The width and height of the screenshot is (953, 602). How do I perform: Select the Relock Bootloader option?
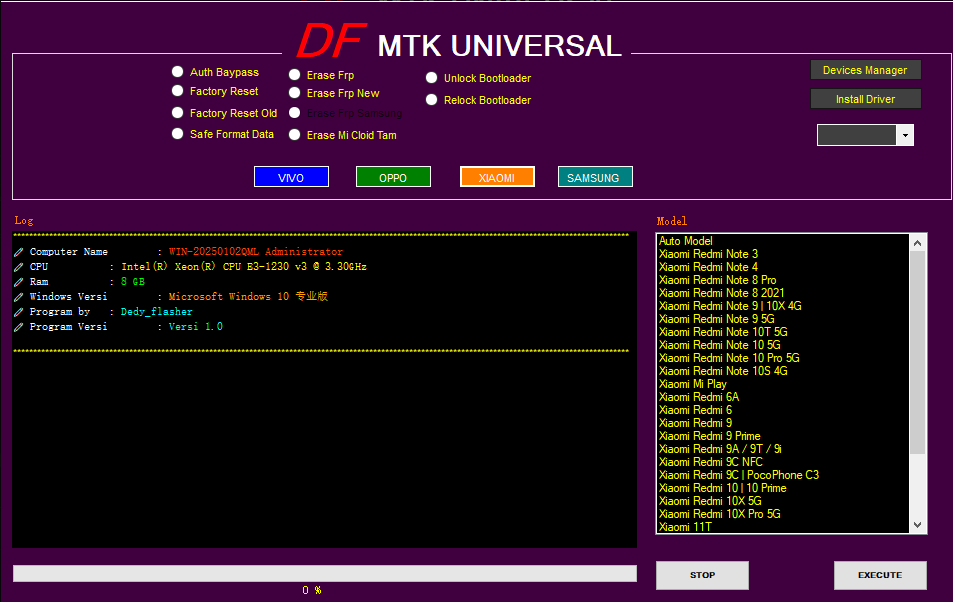point(432,100)
